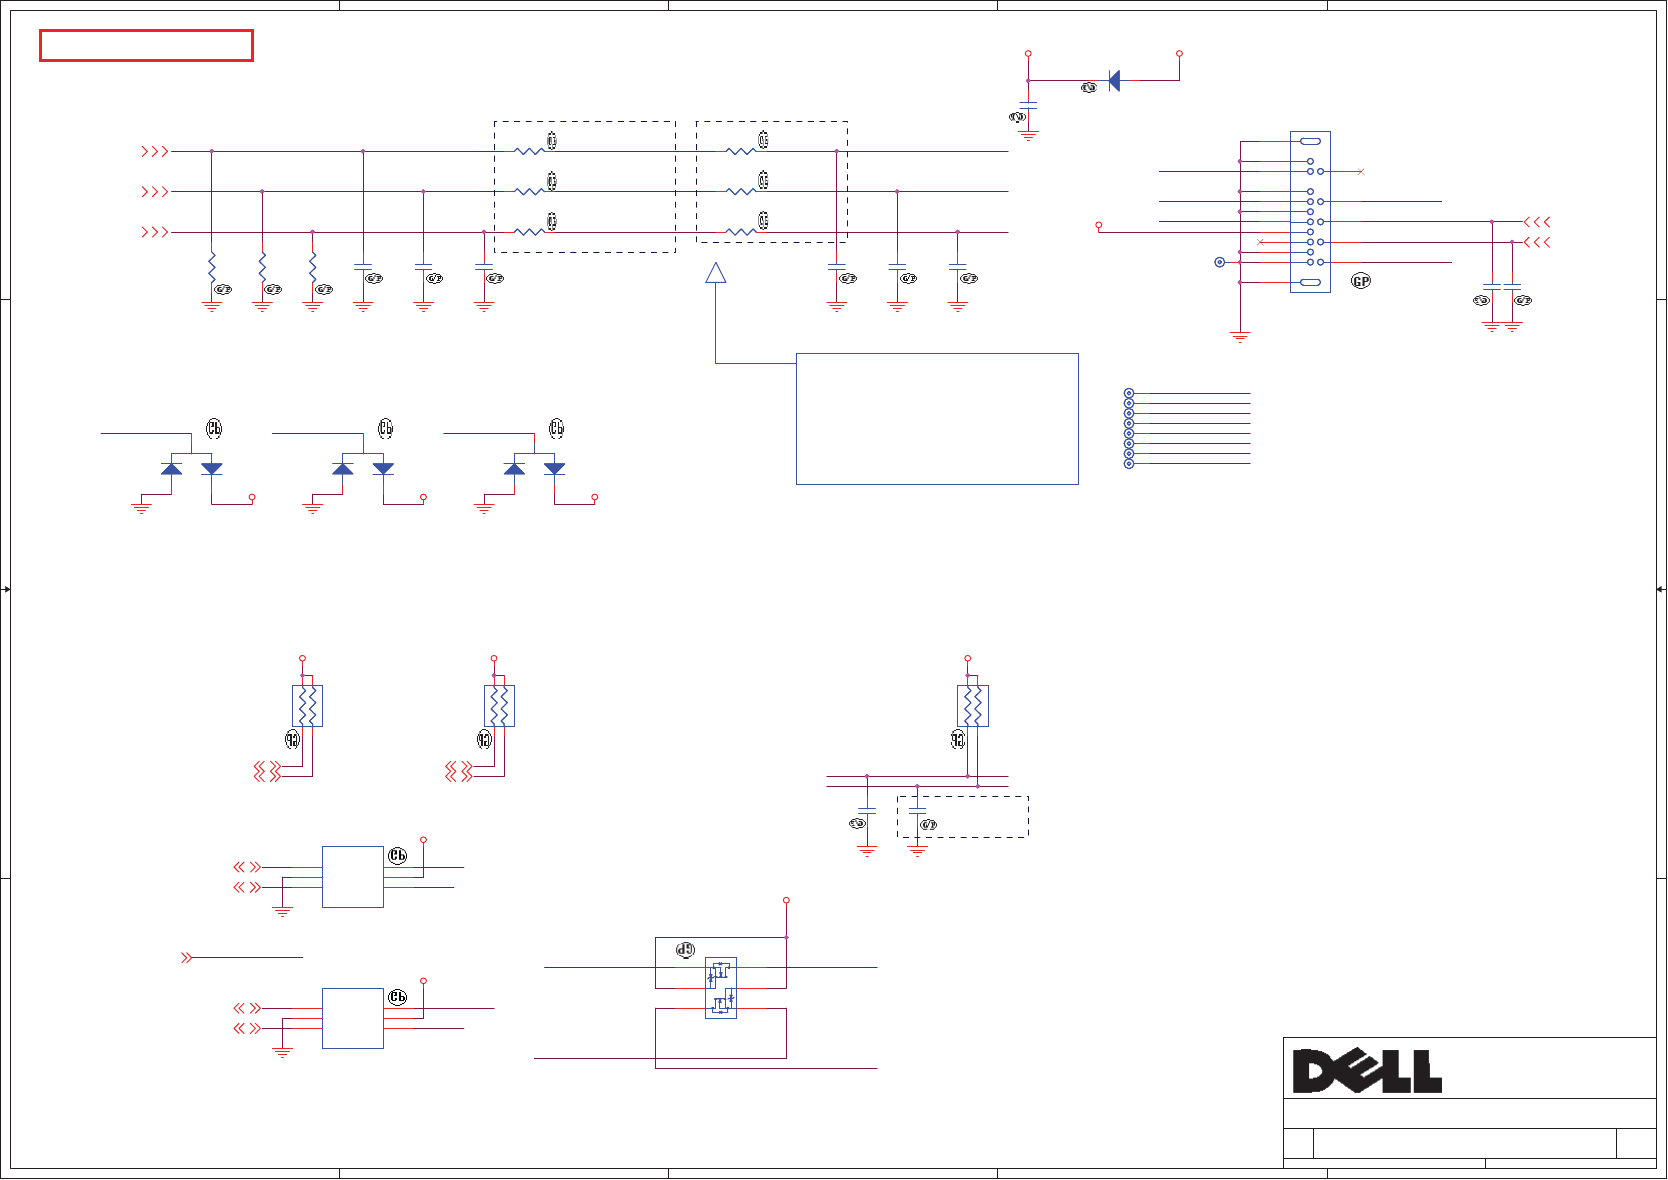
Task: Select the standalone diode symbol at top
Action: tap(1114, 81)
